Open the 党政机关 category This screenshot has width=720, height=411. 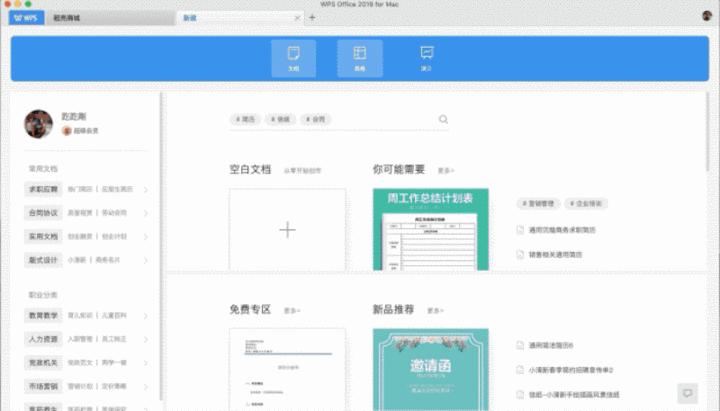[43, 363]
